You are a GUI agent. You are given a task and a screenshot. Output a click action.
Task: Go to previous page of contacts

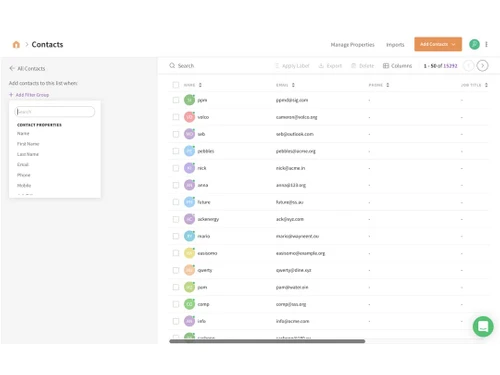(469, 66)
